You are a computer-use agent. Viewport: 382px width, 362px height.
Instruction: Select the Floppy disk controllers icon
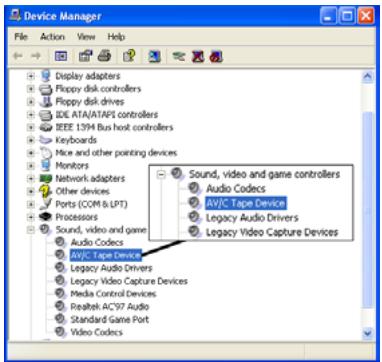pos(45,89)
